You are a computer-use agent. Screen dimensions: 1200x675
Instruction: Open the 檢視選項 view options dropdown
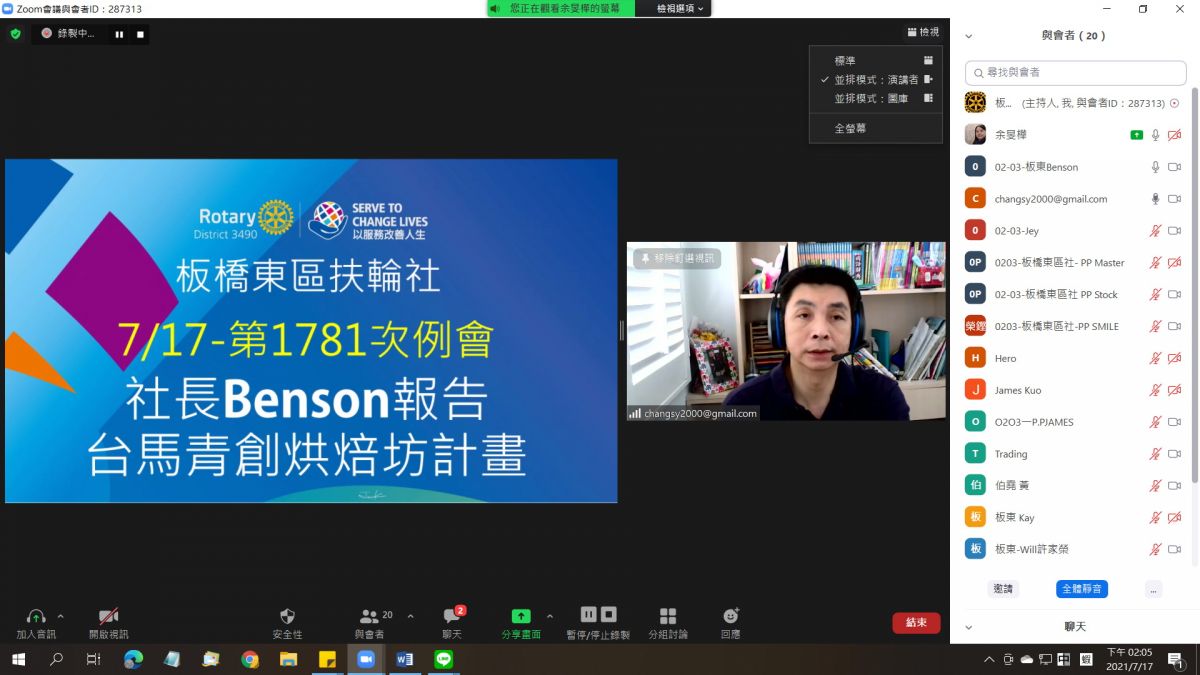pyautogui.click(x=680, y=8)
